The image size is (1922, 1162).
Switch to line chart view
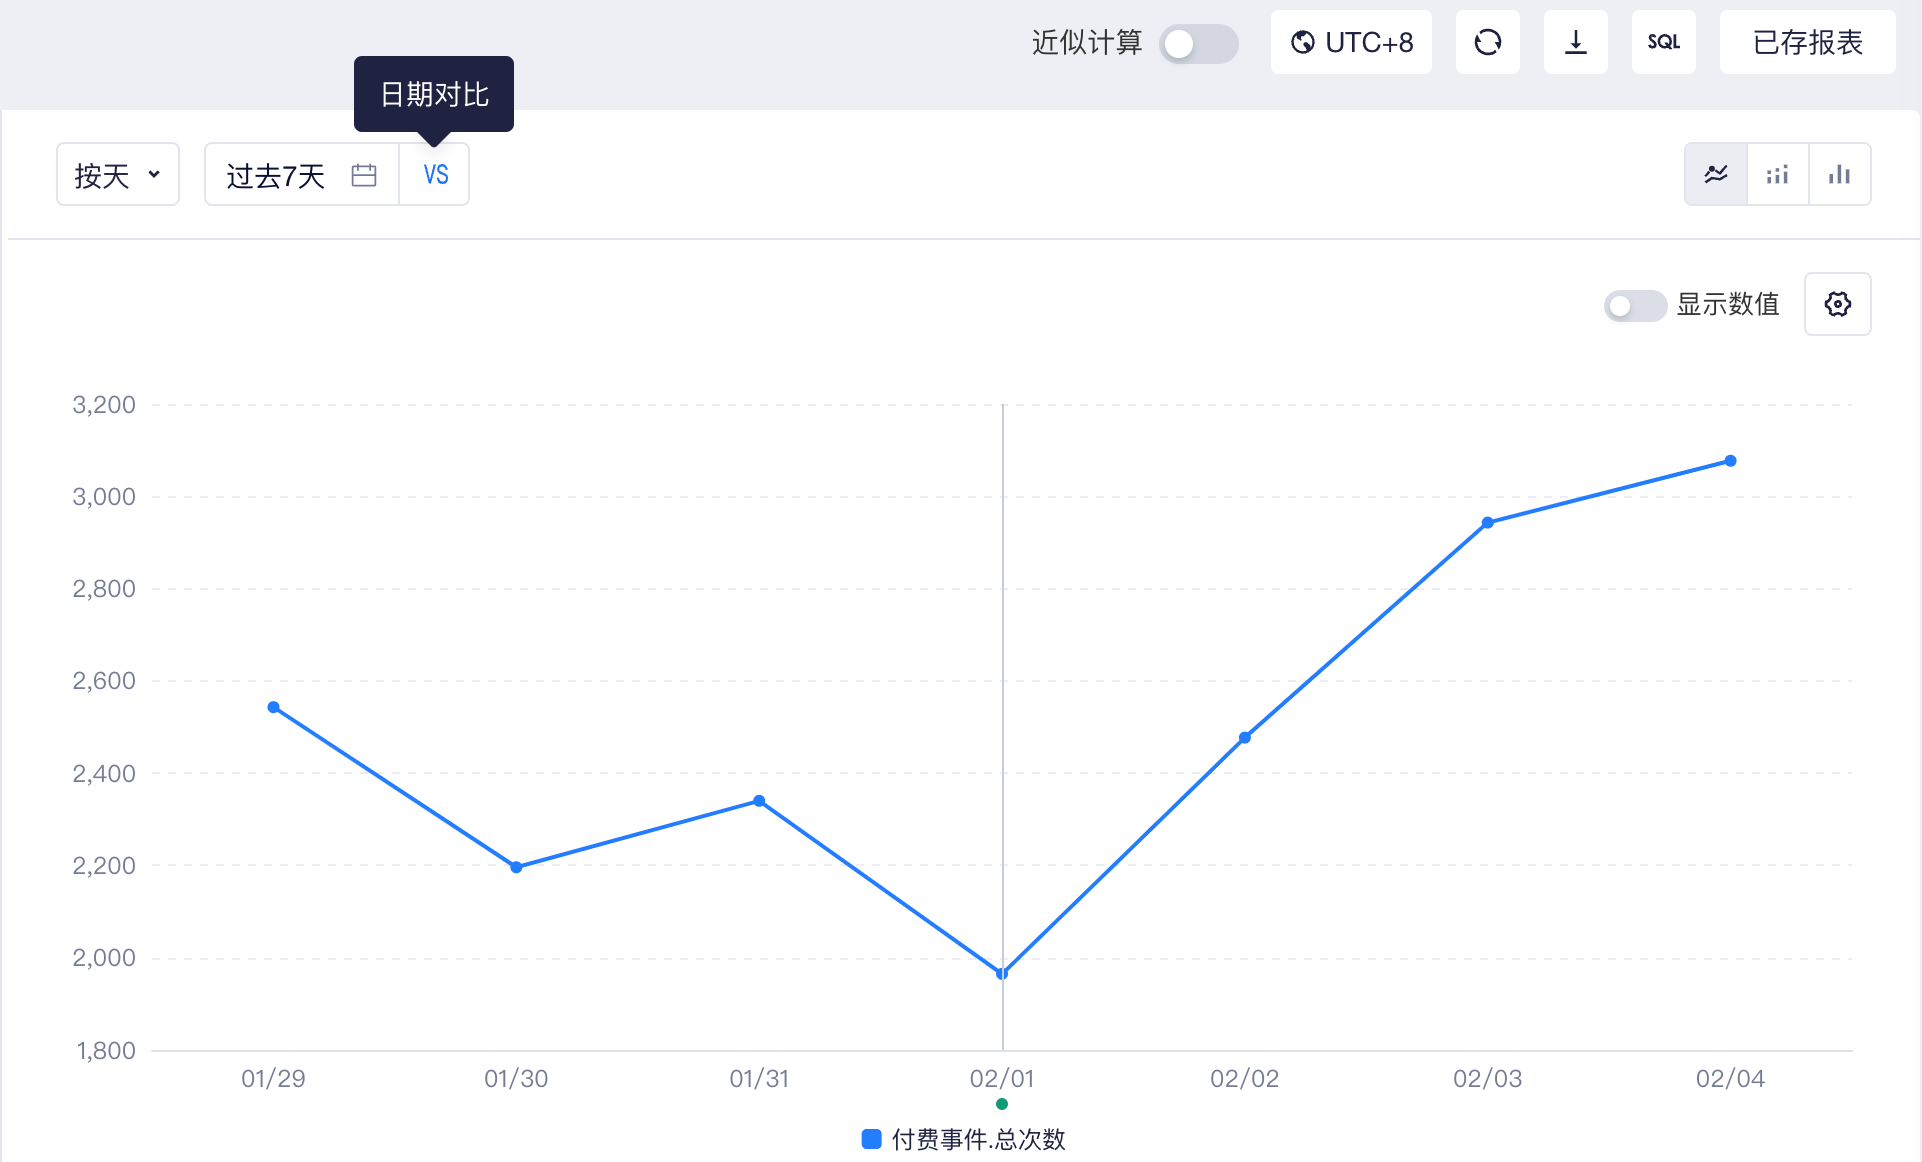coord(1716,174)
